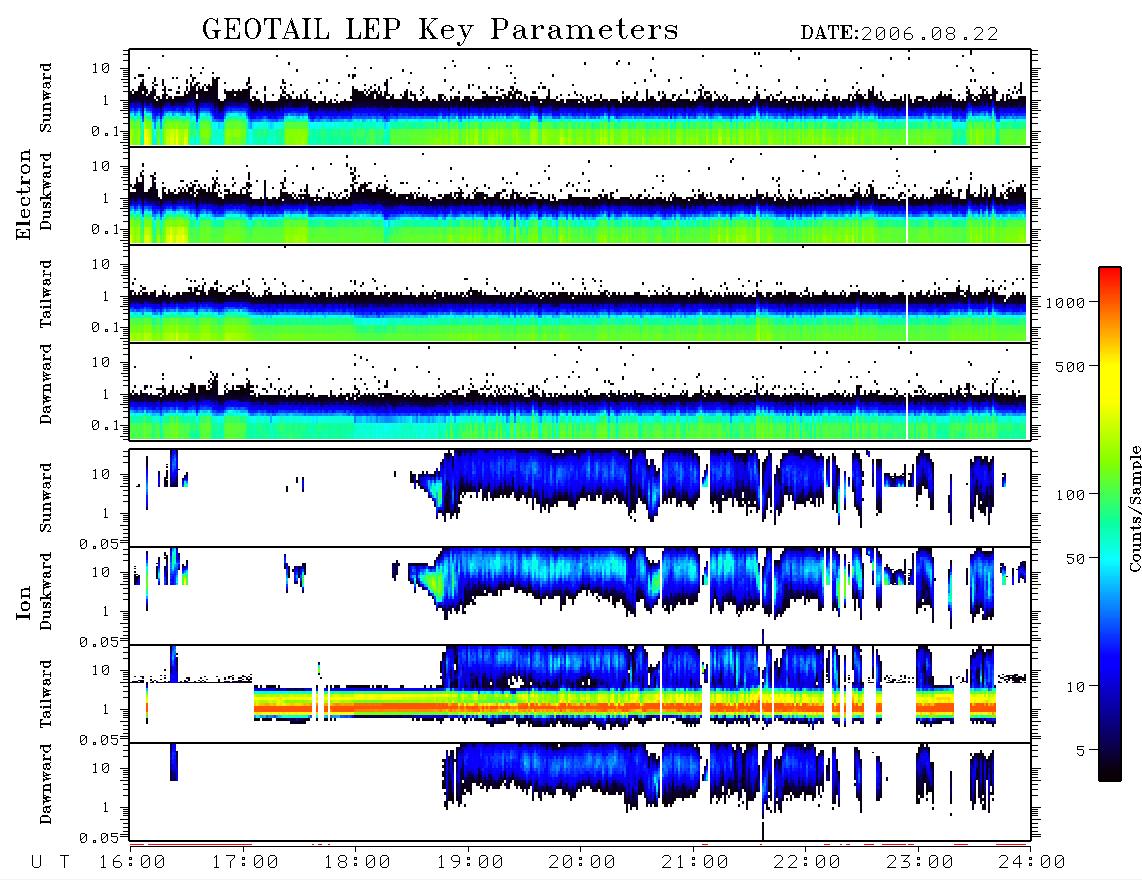
Task: Click the '1000' colorbar scale value
Action: 1066,303
